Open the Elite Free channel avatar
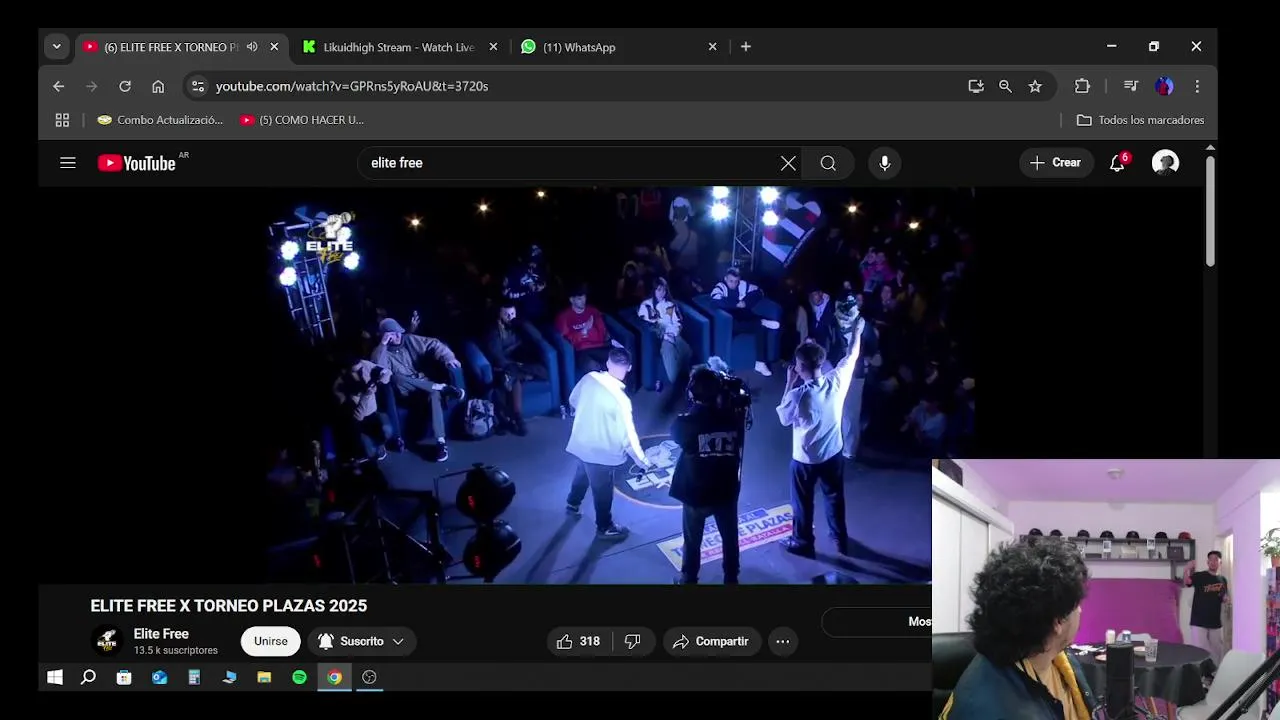Screen dimensions: 1280x720 [x=106, y=641]
